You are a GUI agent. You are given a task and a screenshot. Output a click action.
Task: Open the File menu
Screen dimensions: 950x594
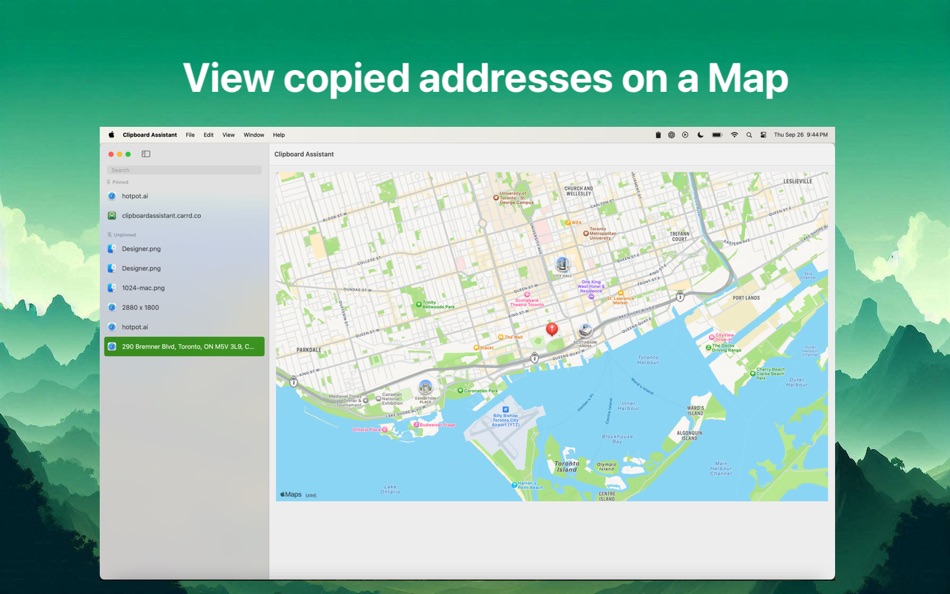tap(190, 135)
